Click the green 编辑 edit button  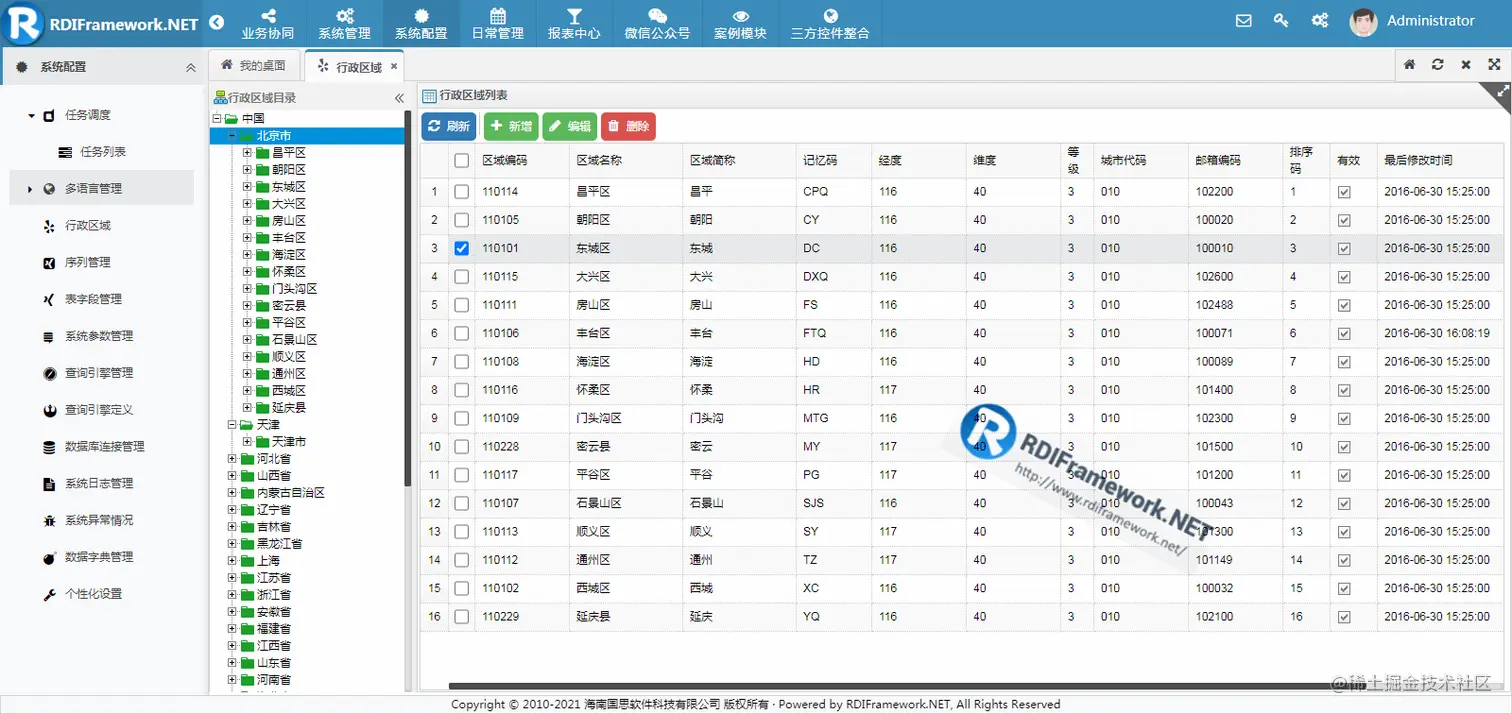570,126
